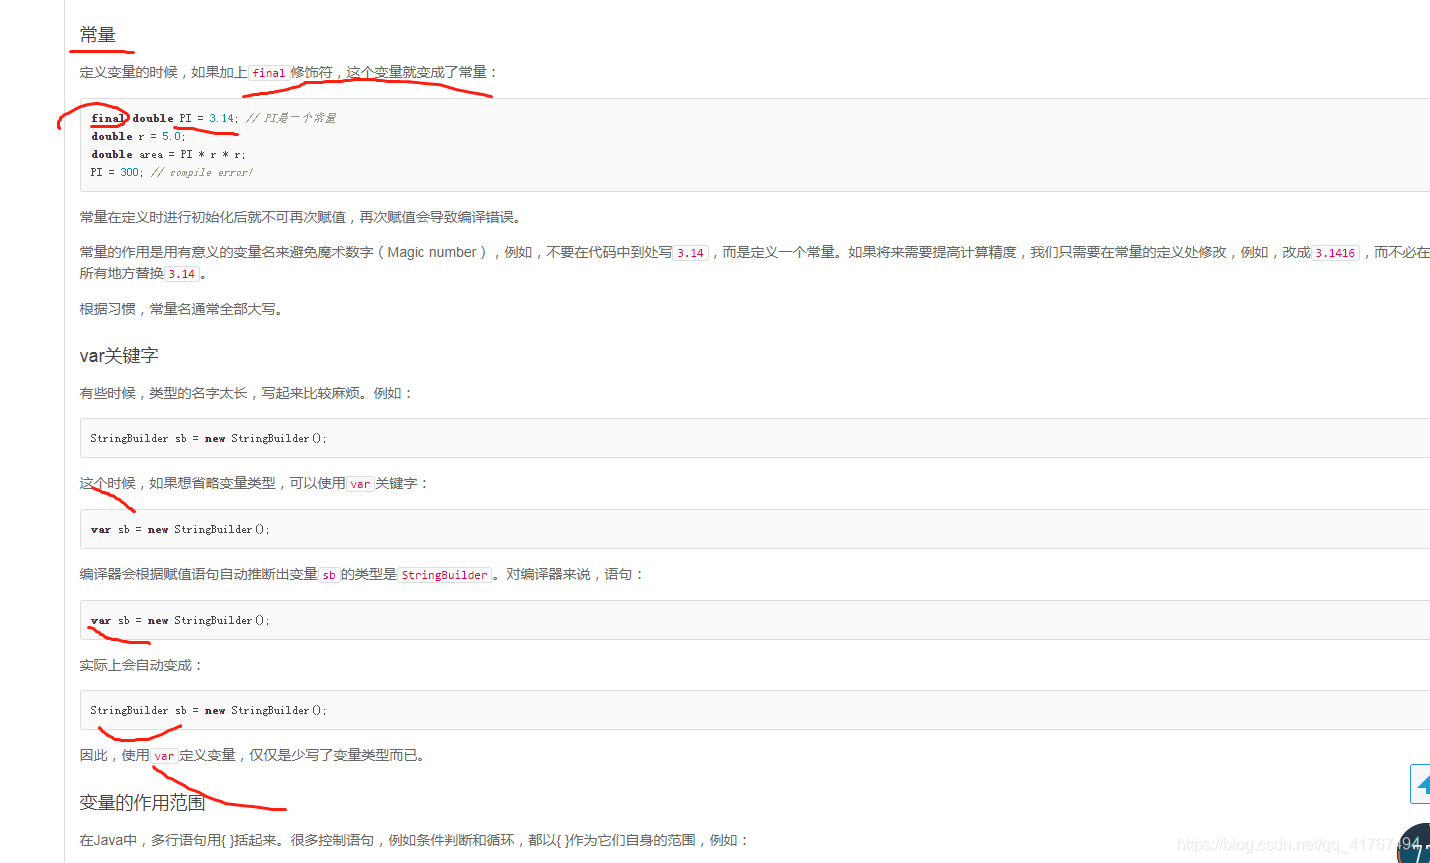Click the phrase "常量的作用是用有意义的变量名来避免魔术数字"
The width and height of the screenshot is (1430, 863).
pos(227,252)
